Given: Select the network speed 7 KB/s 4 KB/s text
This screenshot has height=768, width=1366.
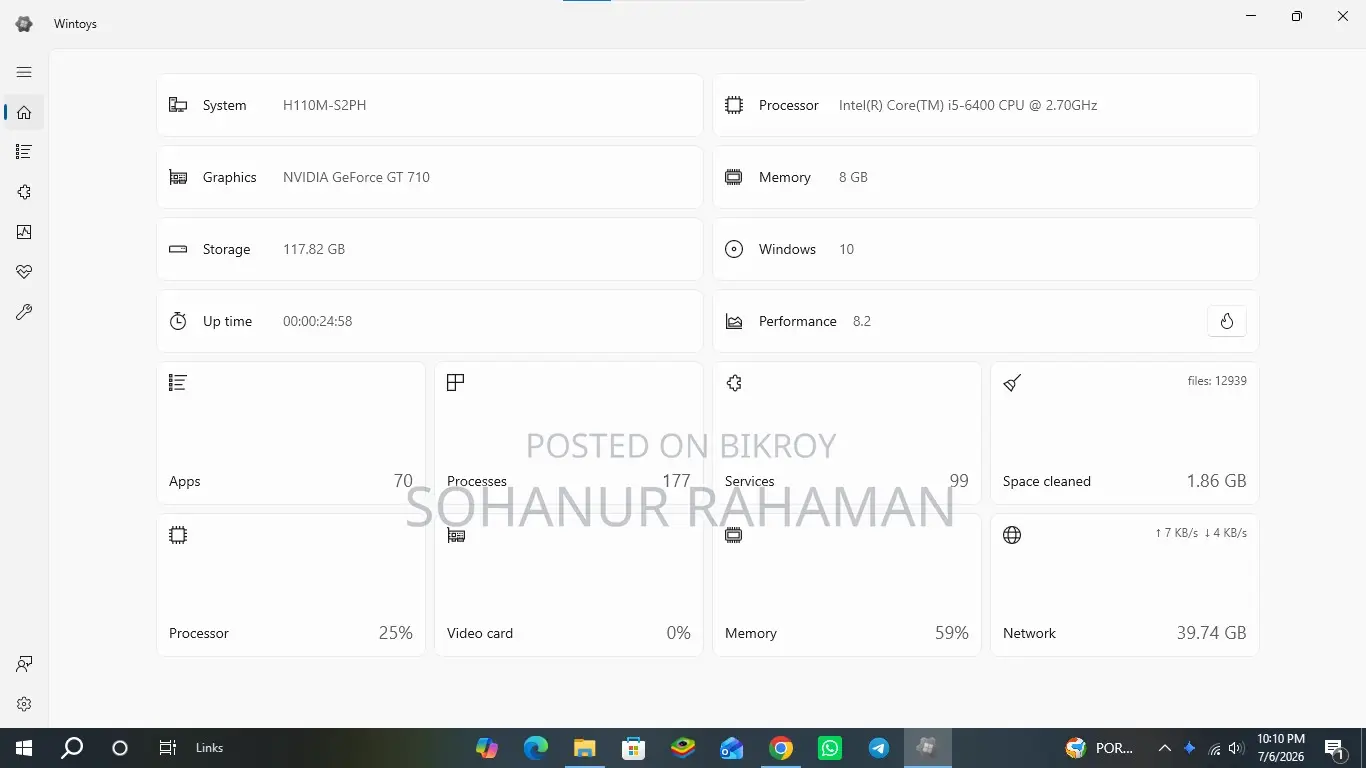Looking at the screenshot, I should pyautogui.click(x=1200, y=533).
